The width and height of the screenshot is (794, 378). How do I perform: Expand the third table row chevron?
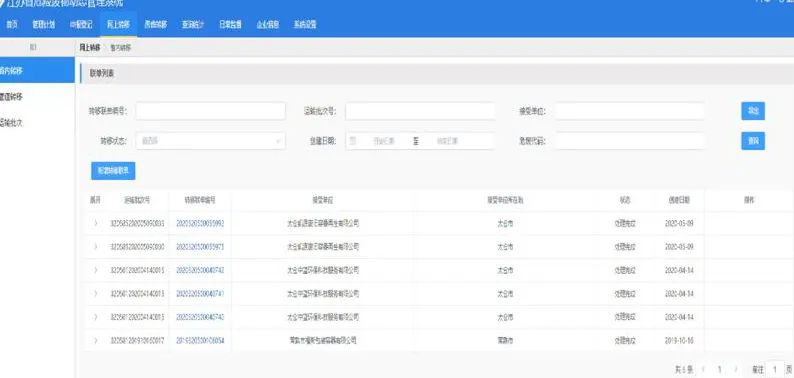coord(95,271)
